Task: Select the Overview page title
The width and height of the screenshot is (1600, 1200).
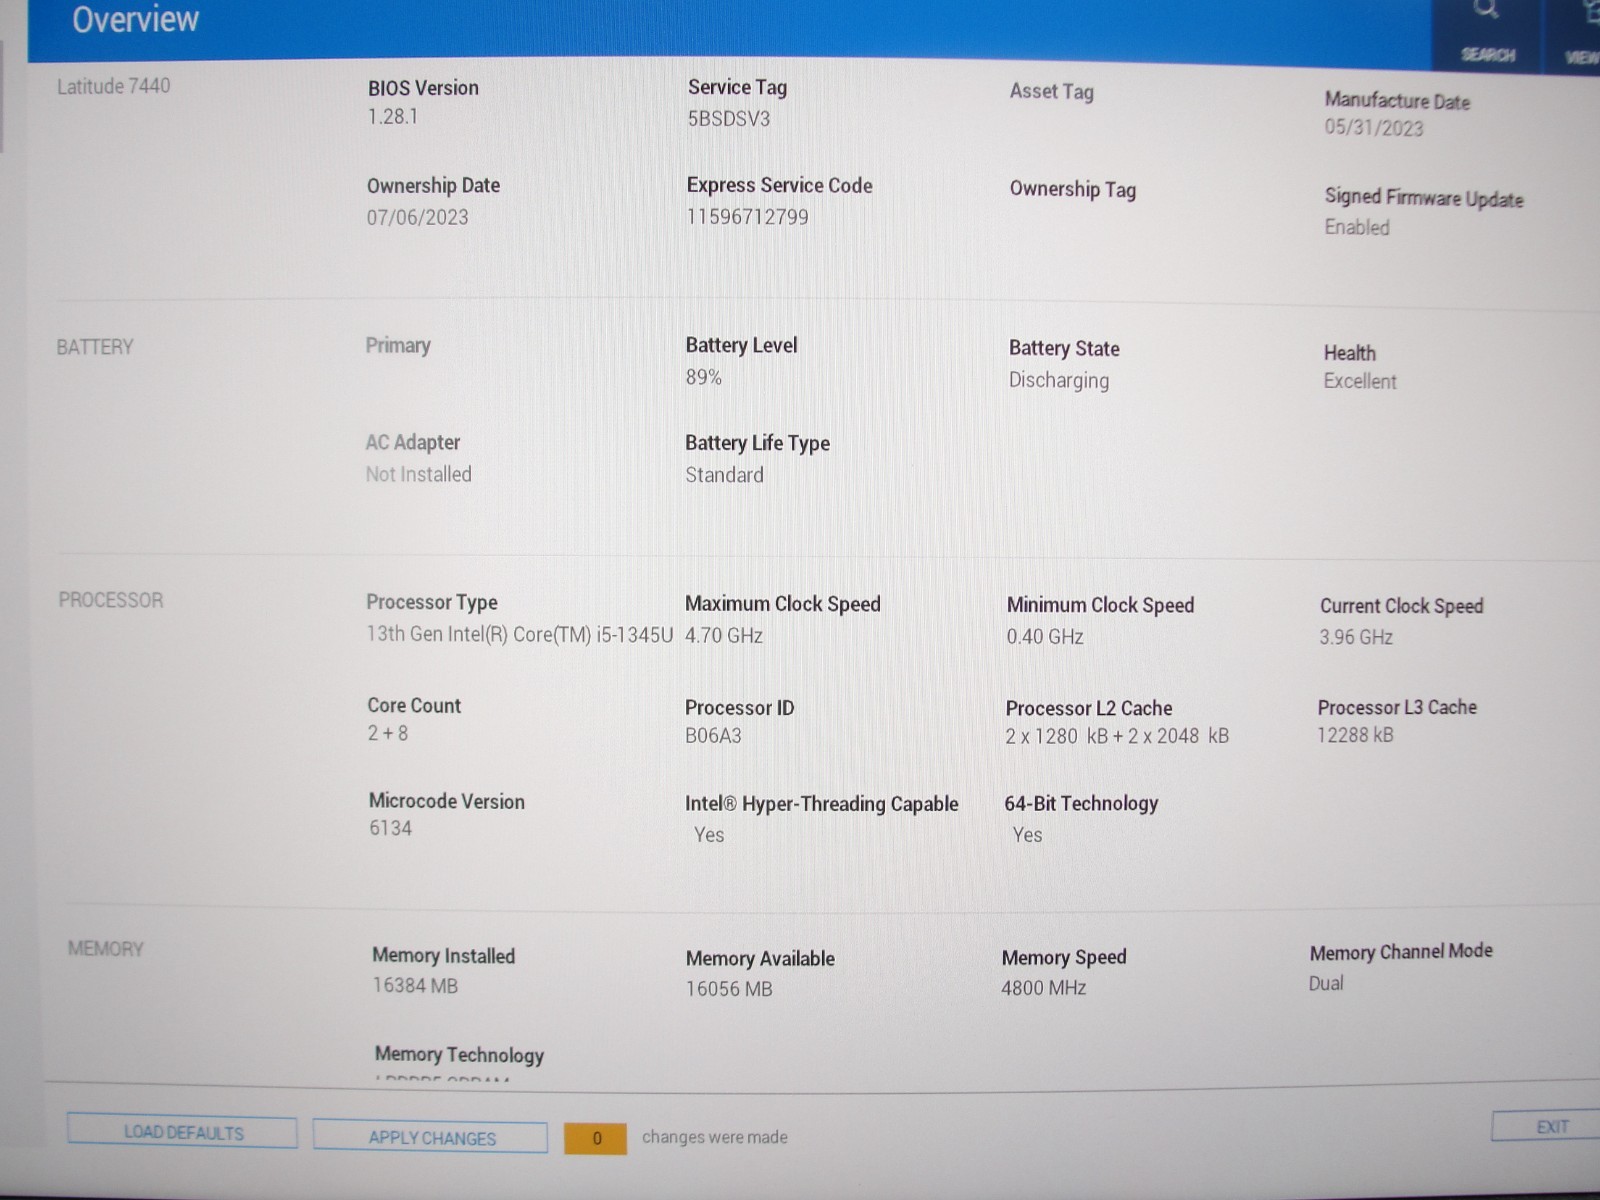Action: pos(136,20)
